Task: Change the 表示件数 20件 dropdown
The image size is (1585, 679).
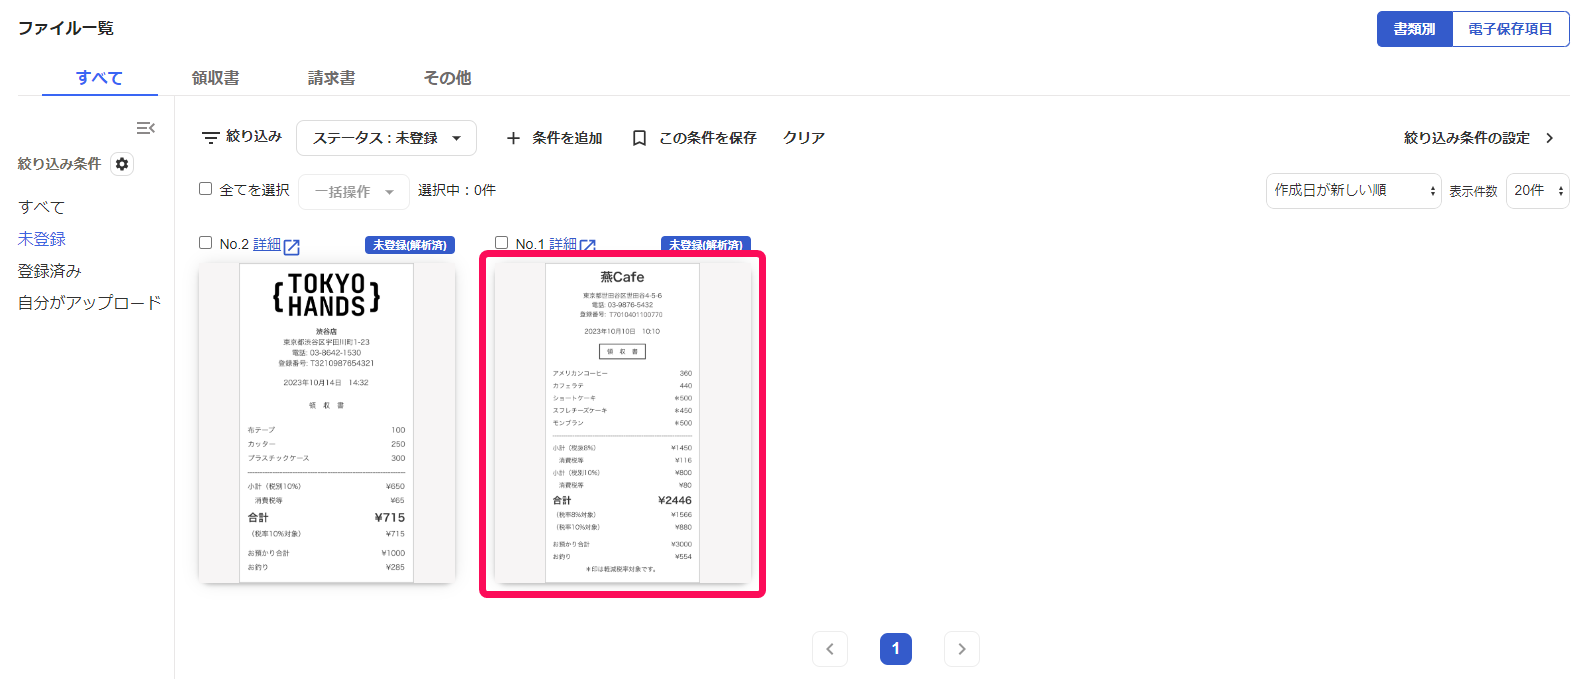Action: click(1538, 190)
